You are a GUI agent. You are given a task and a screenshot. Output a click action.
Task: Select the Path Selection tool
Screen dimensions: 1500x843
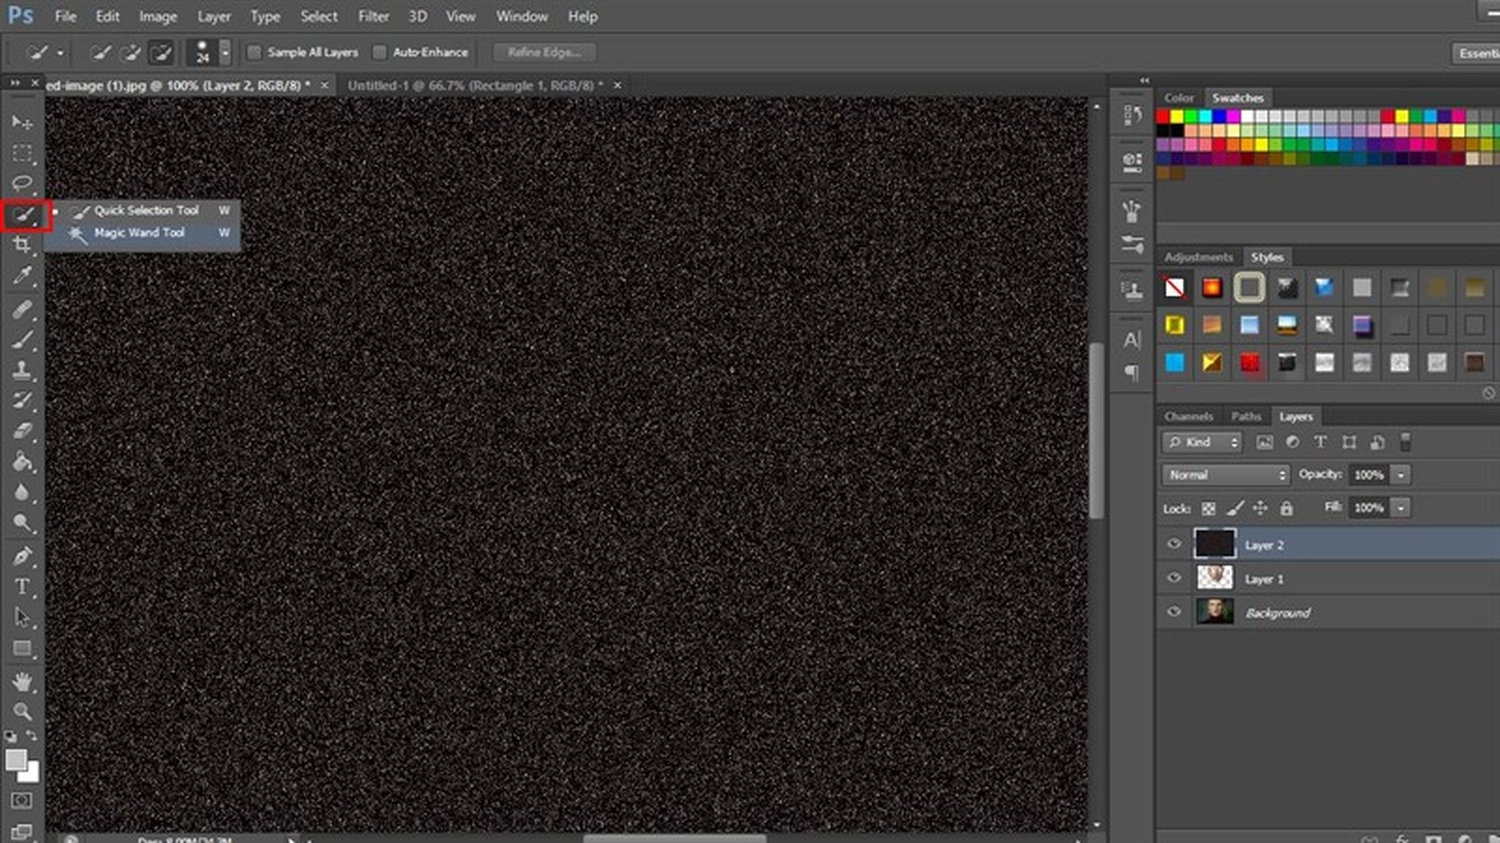(22, 617)
